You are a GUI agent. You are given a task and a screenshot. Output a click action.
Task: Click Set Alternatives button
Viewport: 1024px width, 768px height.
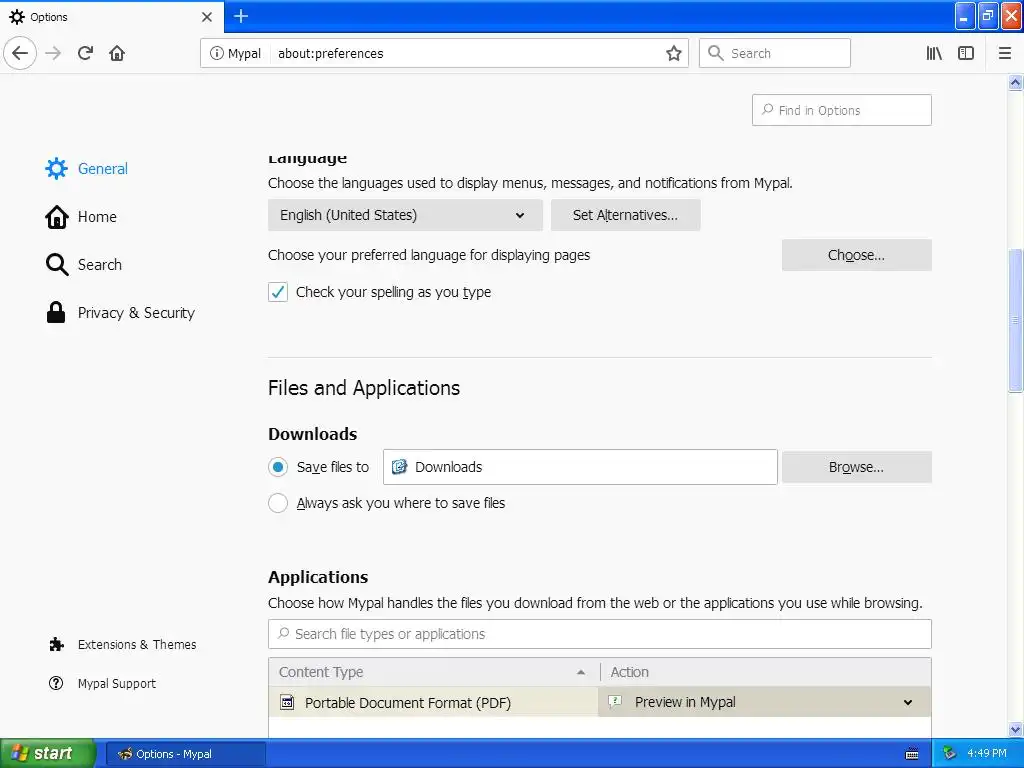click(625, 215)
